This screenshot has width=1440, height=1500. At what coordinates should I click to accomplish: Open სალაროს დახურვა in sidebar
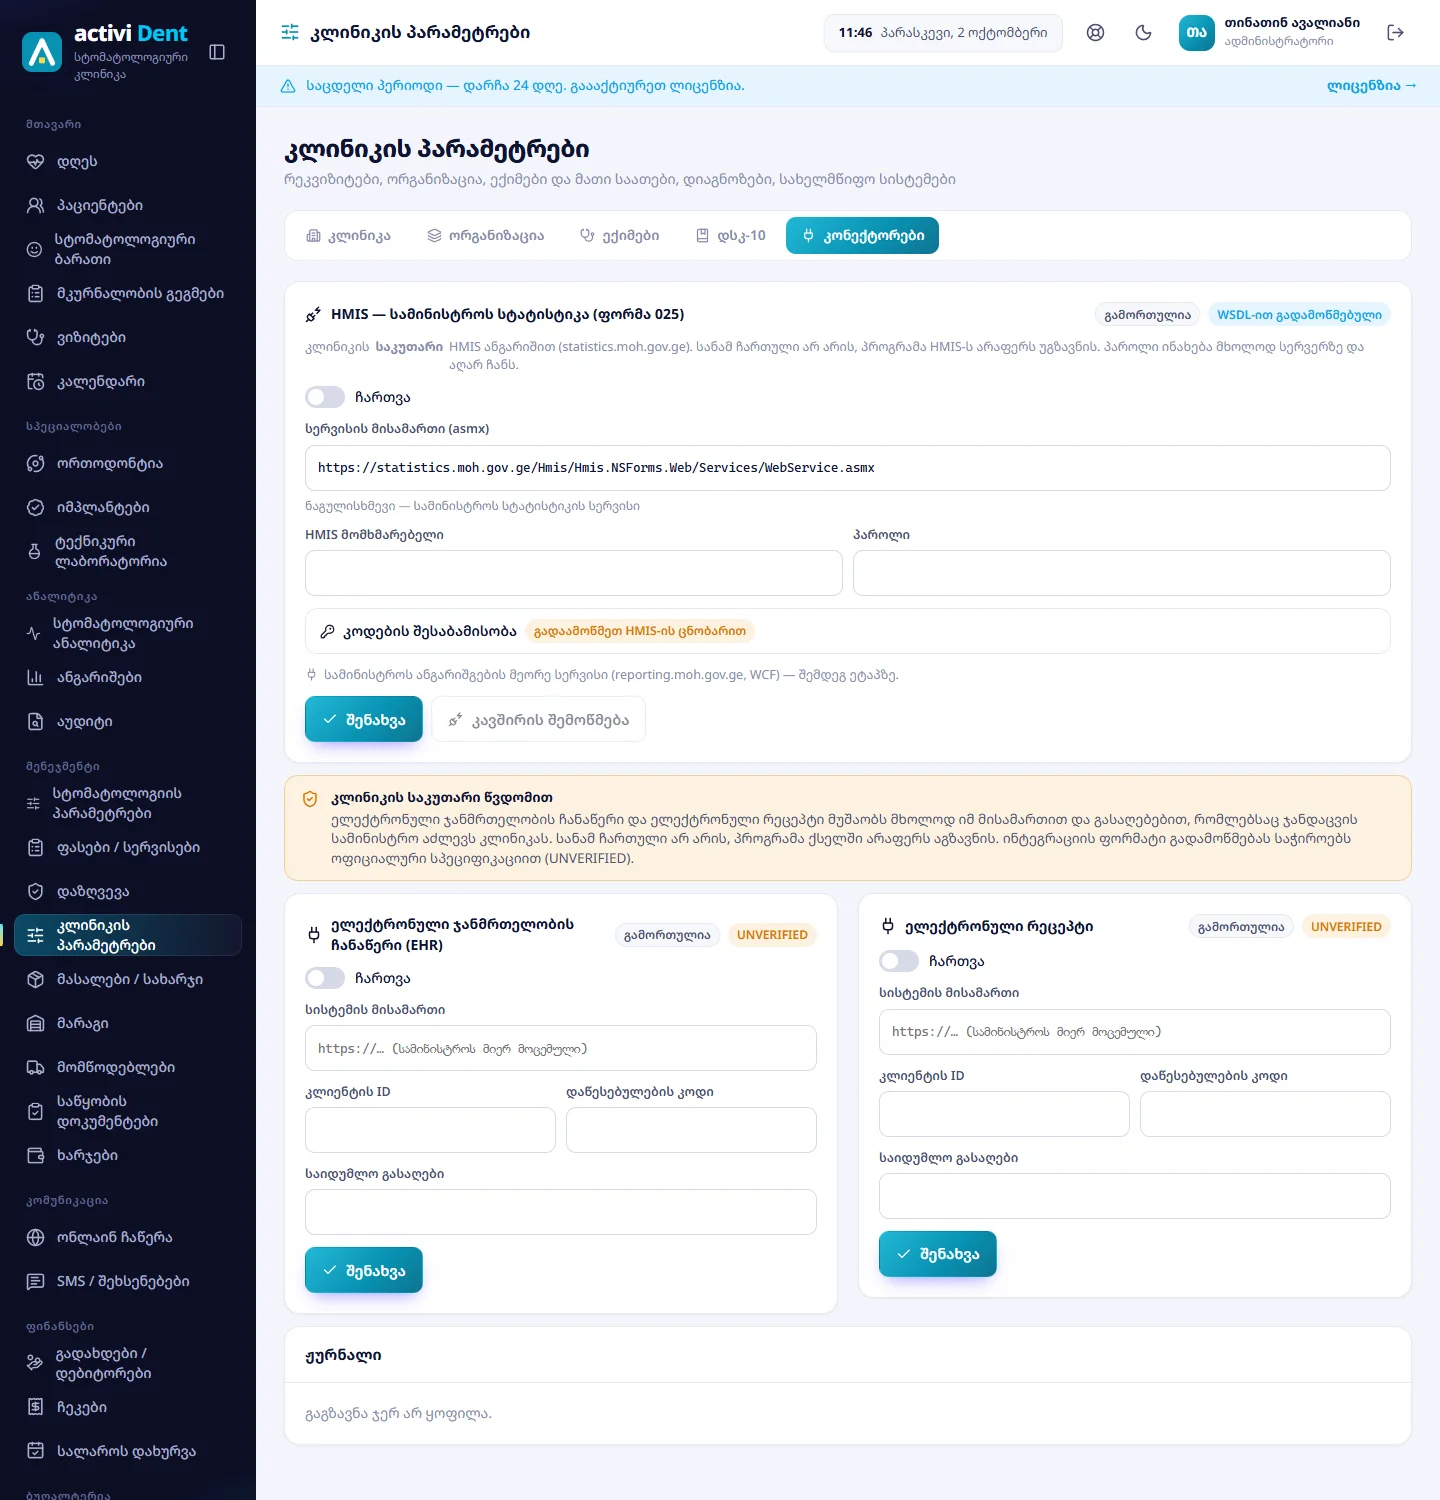pos(128,1452)
